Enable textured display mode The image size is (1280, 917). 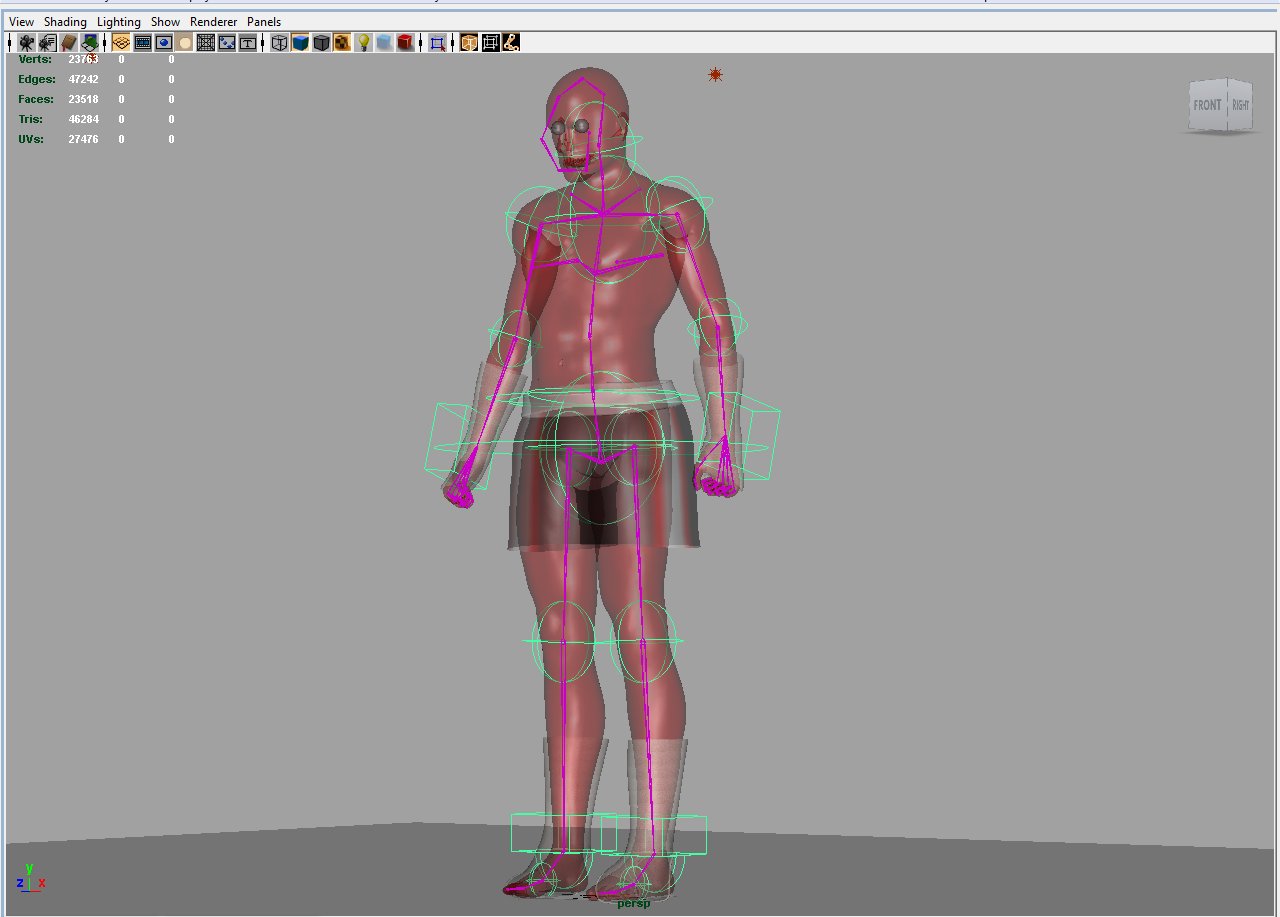pyautogui.click(x=341, y=41)
